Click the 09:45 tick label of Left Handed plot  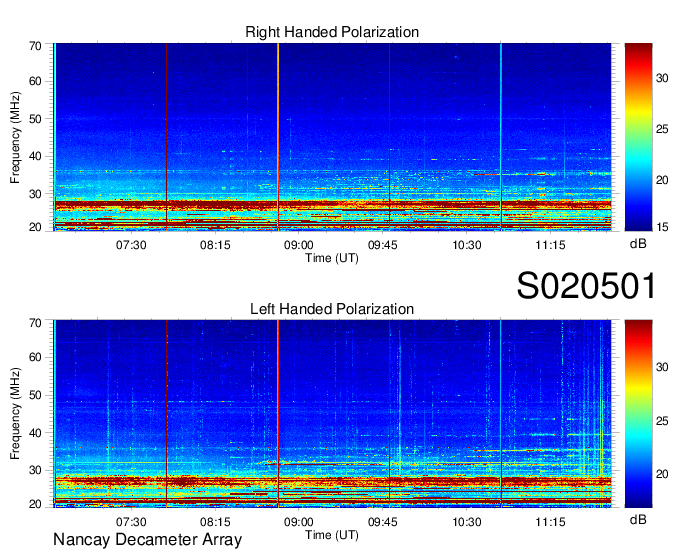[382, 522]
